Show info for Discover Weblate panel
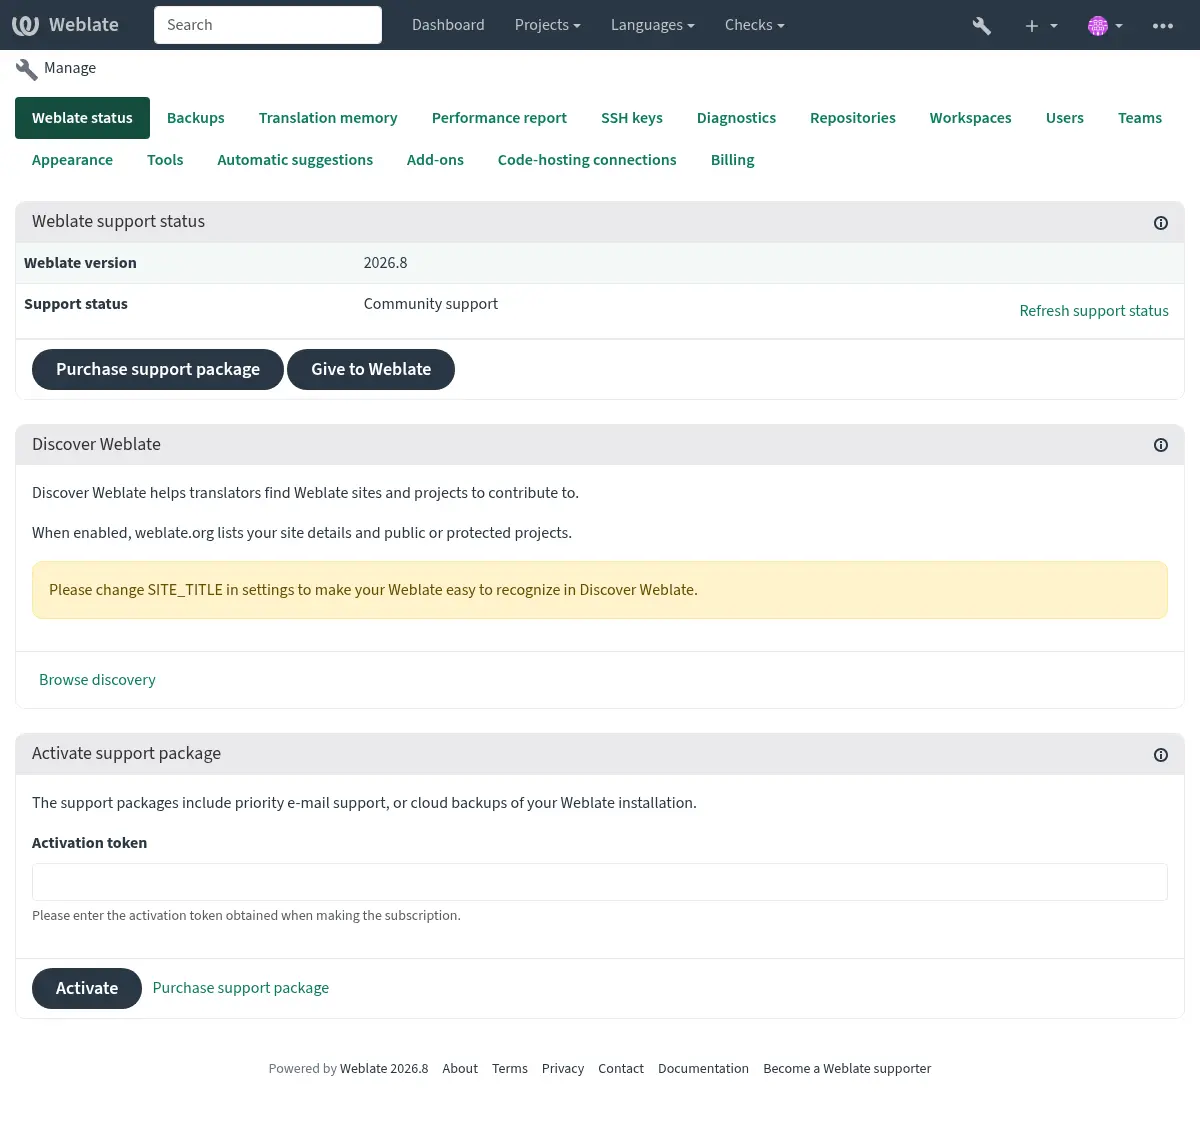The image size is (1200, 1139). tap(1161, 445)
